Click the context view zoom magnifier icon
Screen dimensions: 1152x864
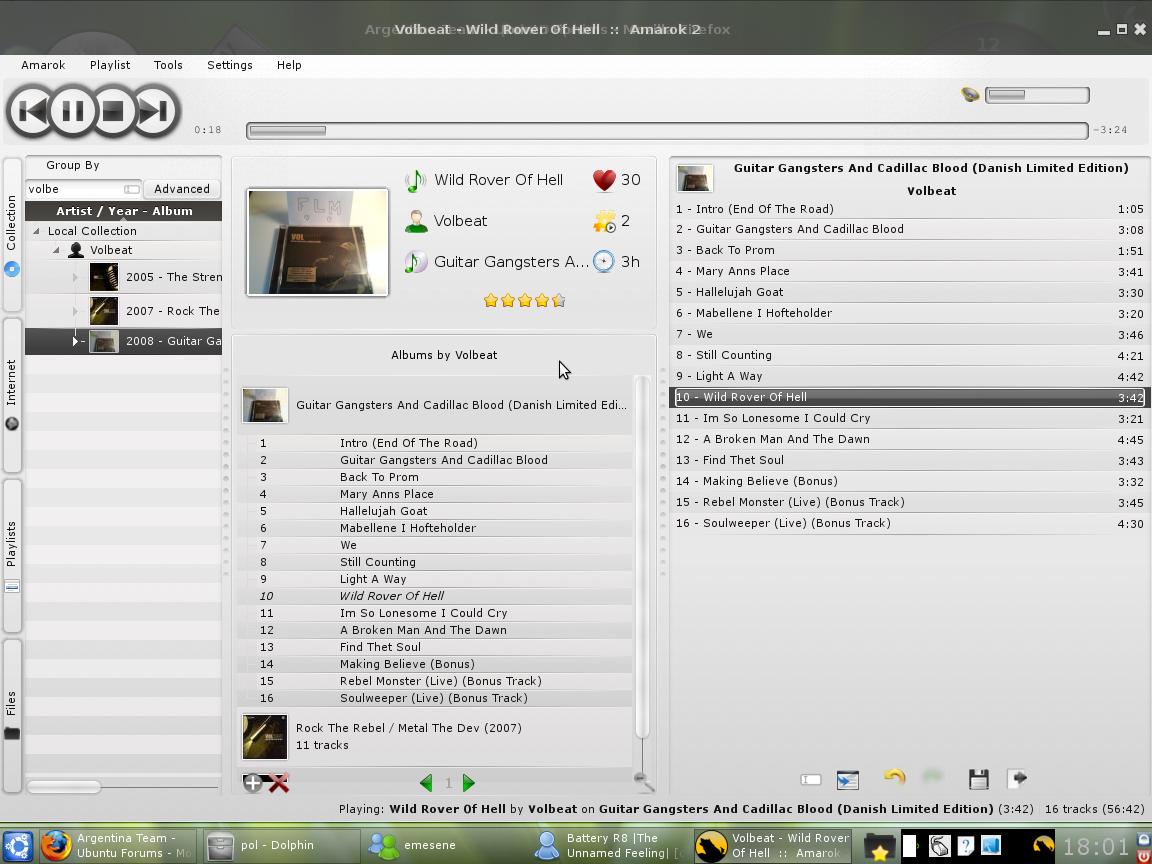644,782
